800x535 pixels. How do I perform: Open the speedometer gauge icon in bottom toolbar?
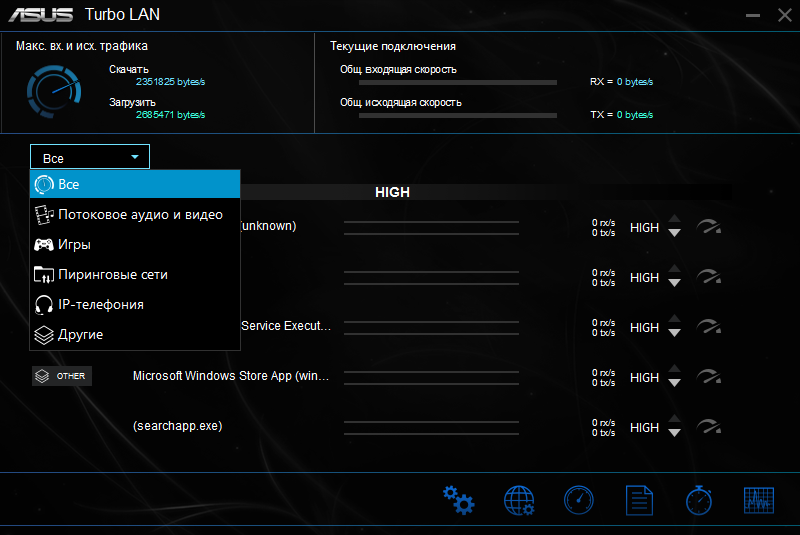(x=579, y=500)
